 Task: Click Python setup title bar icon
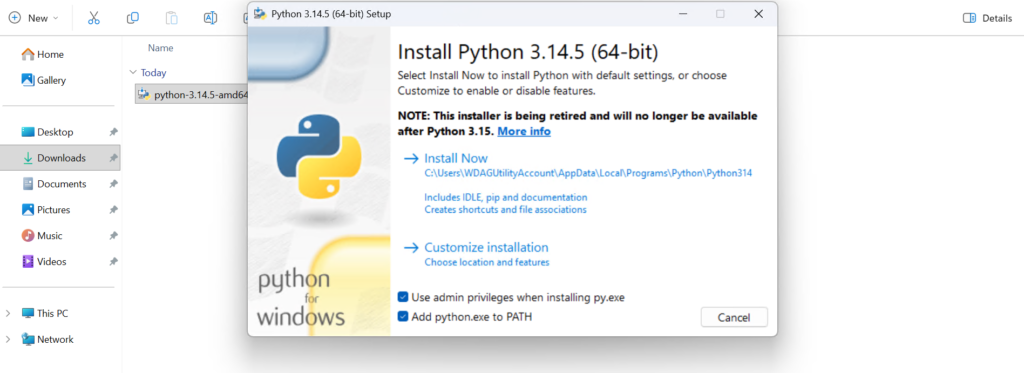coord(259,14)
